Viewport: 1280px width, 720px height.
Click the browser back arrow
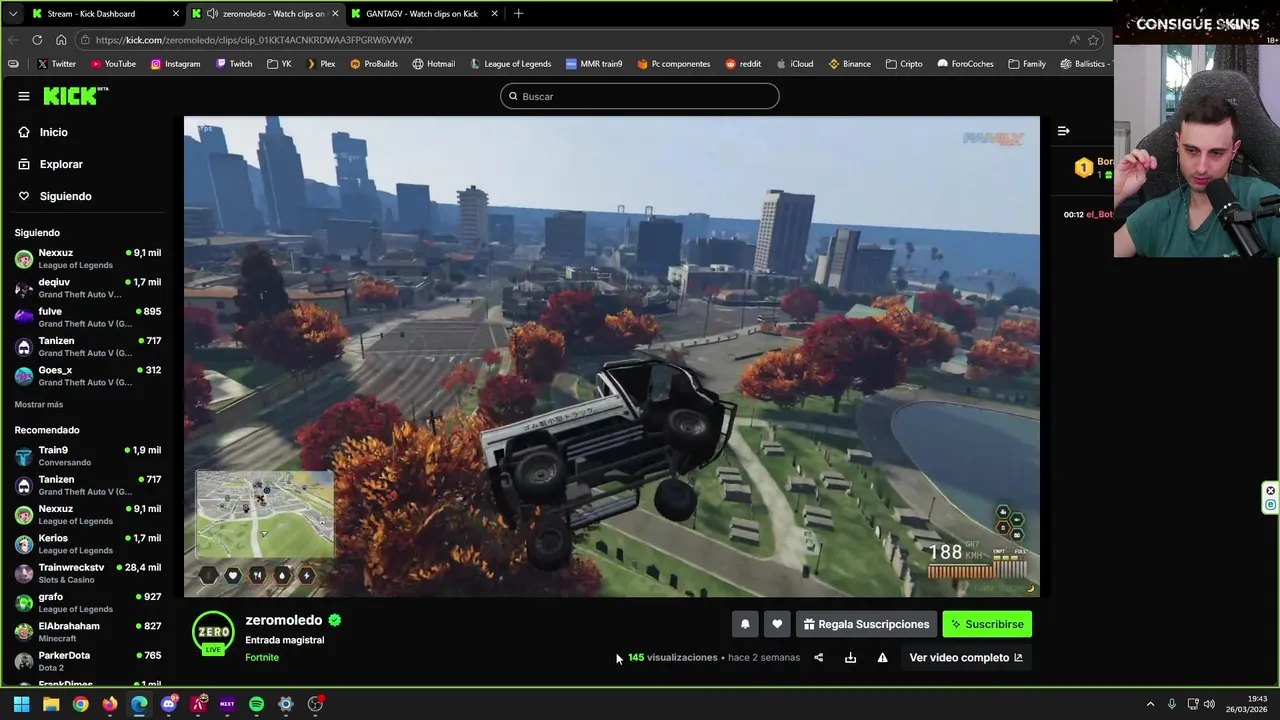click(13, 40)
